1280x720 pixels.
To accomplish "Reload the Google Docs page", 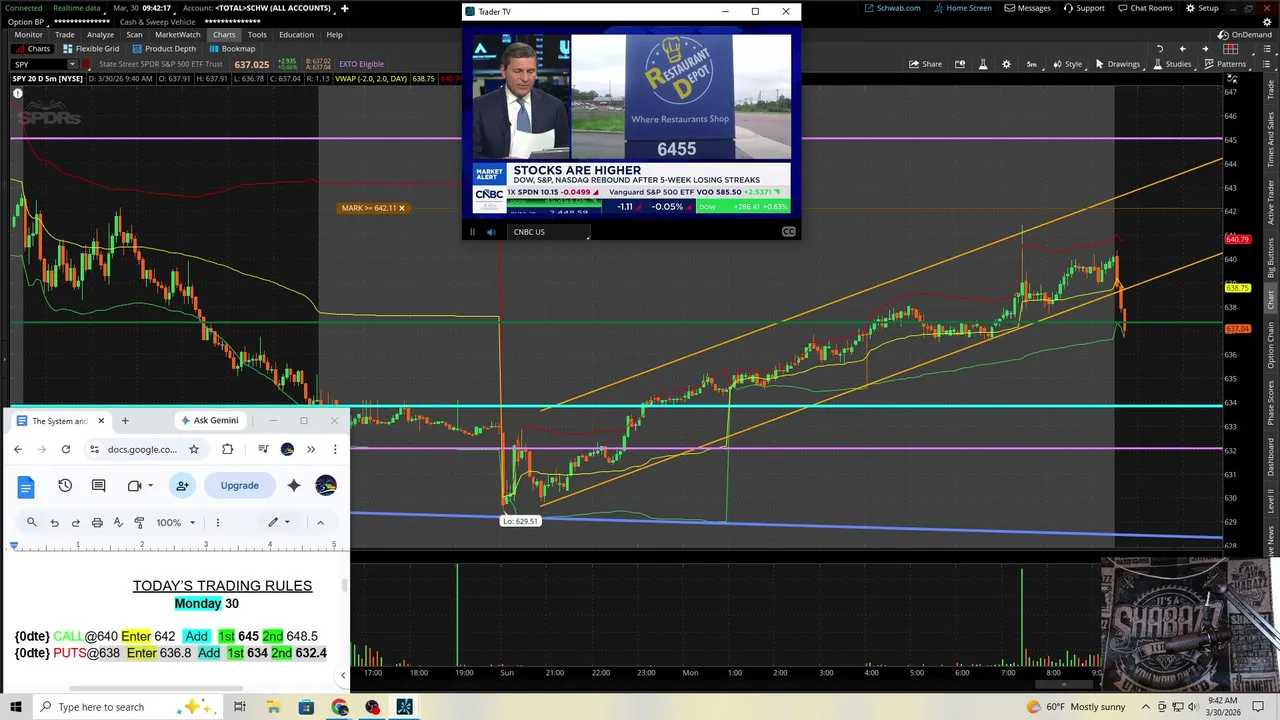I will tap(66, 449).
